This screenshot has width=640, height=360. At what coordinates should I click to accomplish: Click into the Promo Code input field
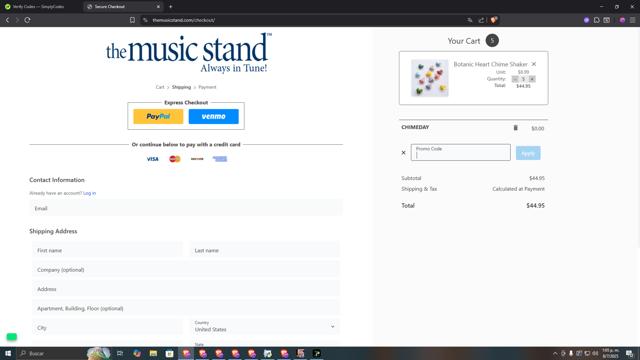pyautogui.click(x=460, y=152)
